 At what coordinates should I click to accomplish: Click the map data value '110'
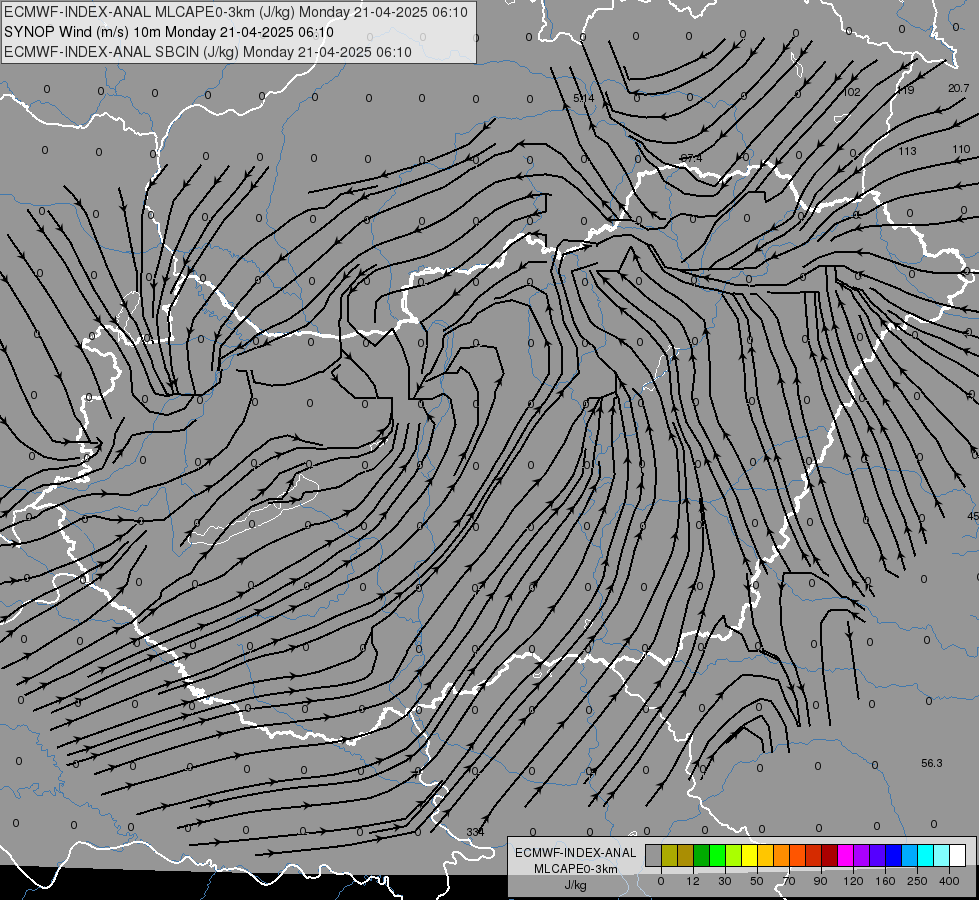[962, 149]
